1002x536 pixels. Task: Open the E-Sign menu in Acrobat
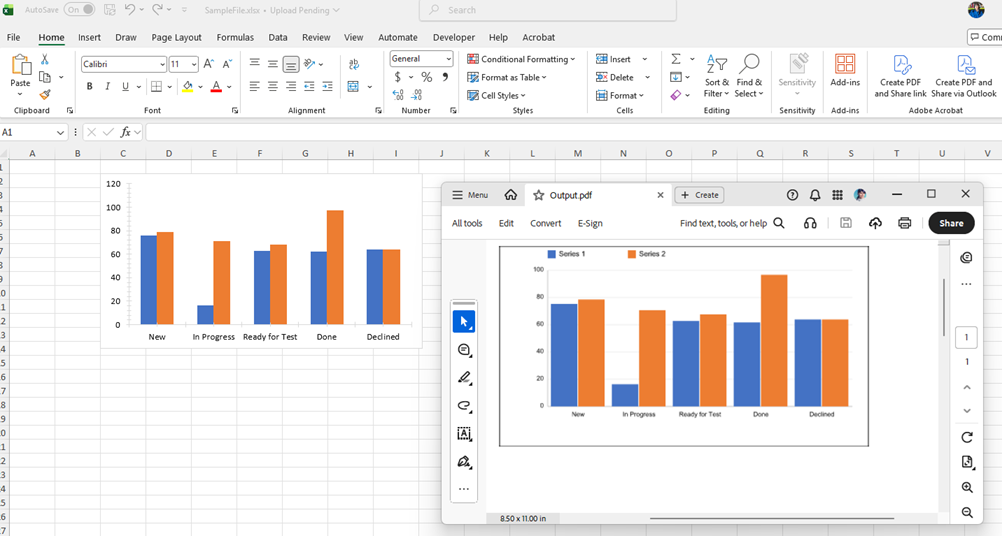[x=590, y=223]
